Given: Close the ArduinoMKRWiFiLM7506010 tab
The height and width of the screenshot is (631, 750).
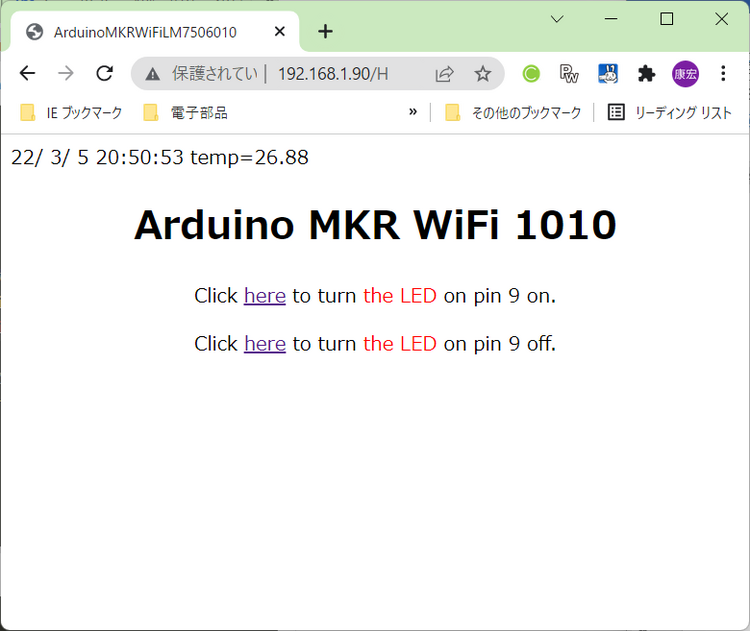Looking at the screenshot, I should 279,31.
